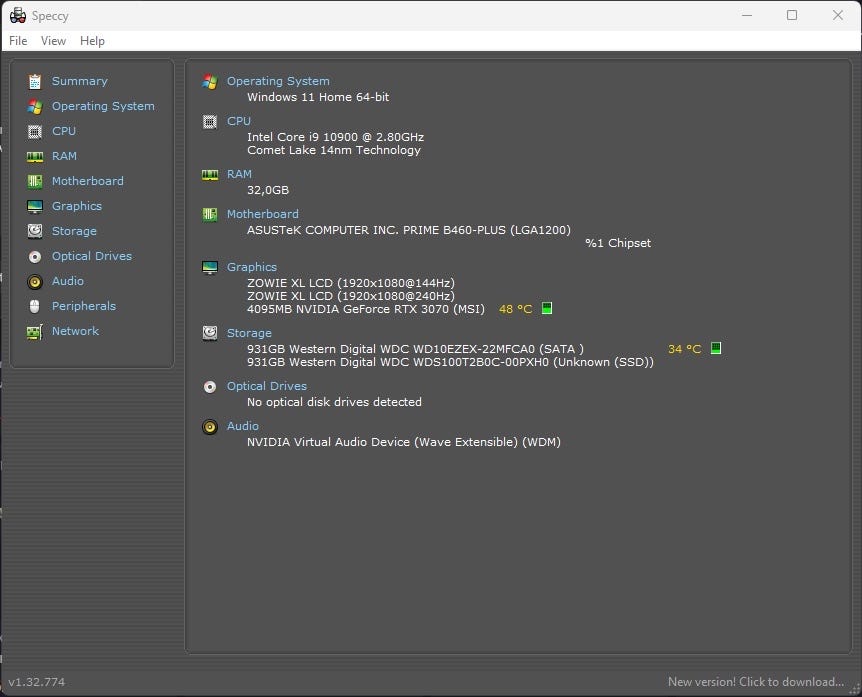Click the Peripherals mouse icon in sidebar
The width and height of the screenshot is (862, 697).
coord(35,306)
